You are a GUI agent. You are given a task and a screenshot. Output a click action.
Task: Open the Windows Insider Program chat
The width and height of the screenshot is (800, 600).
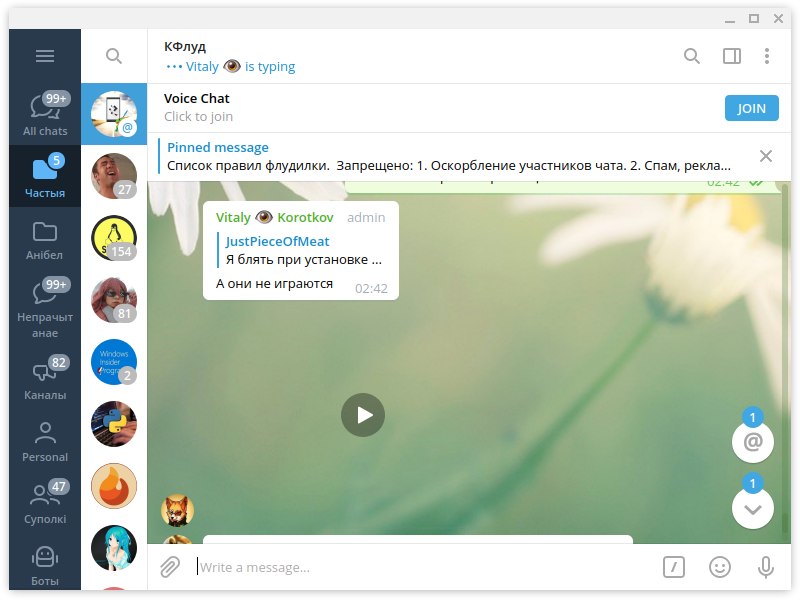tap(114, 362)
